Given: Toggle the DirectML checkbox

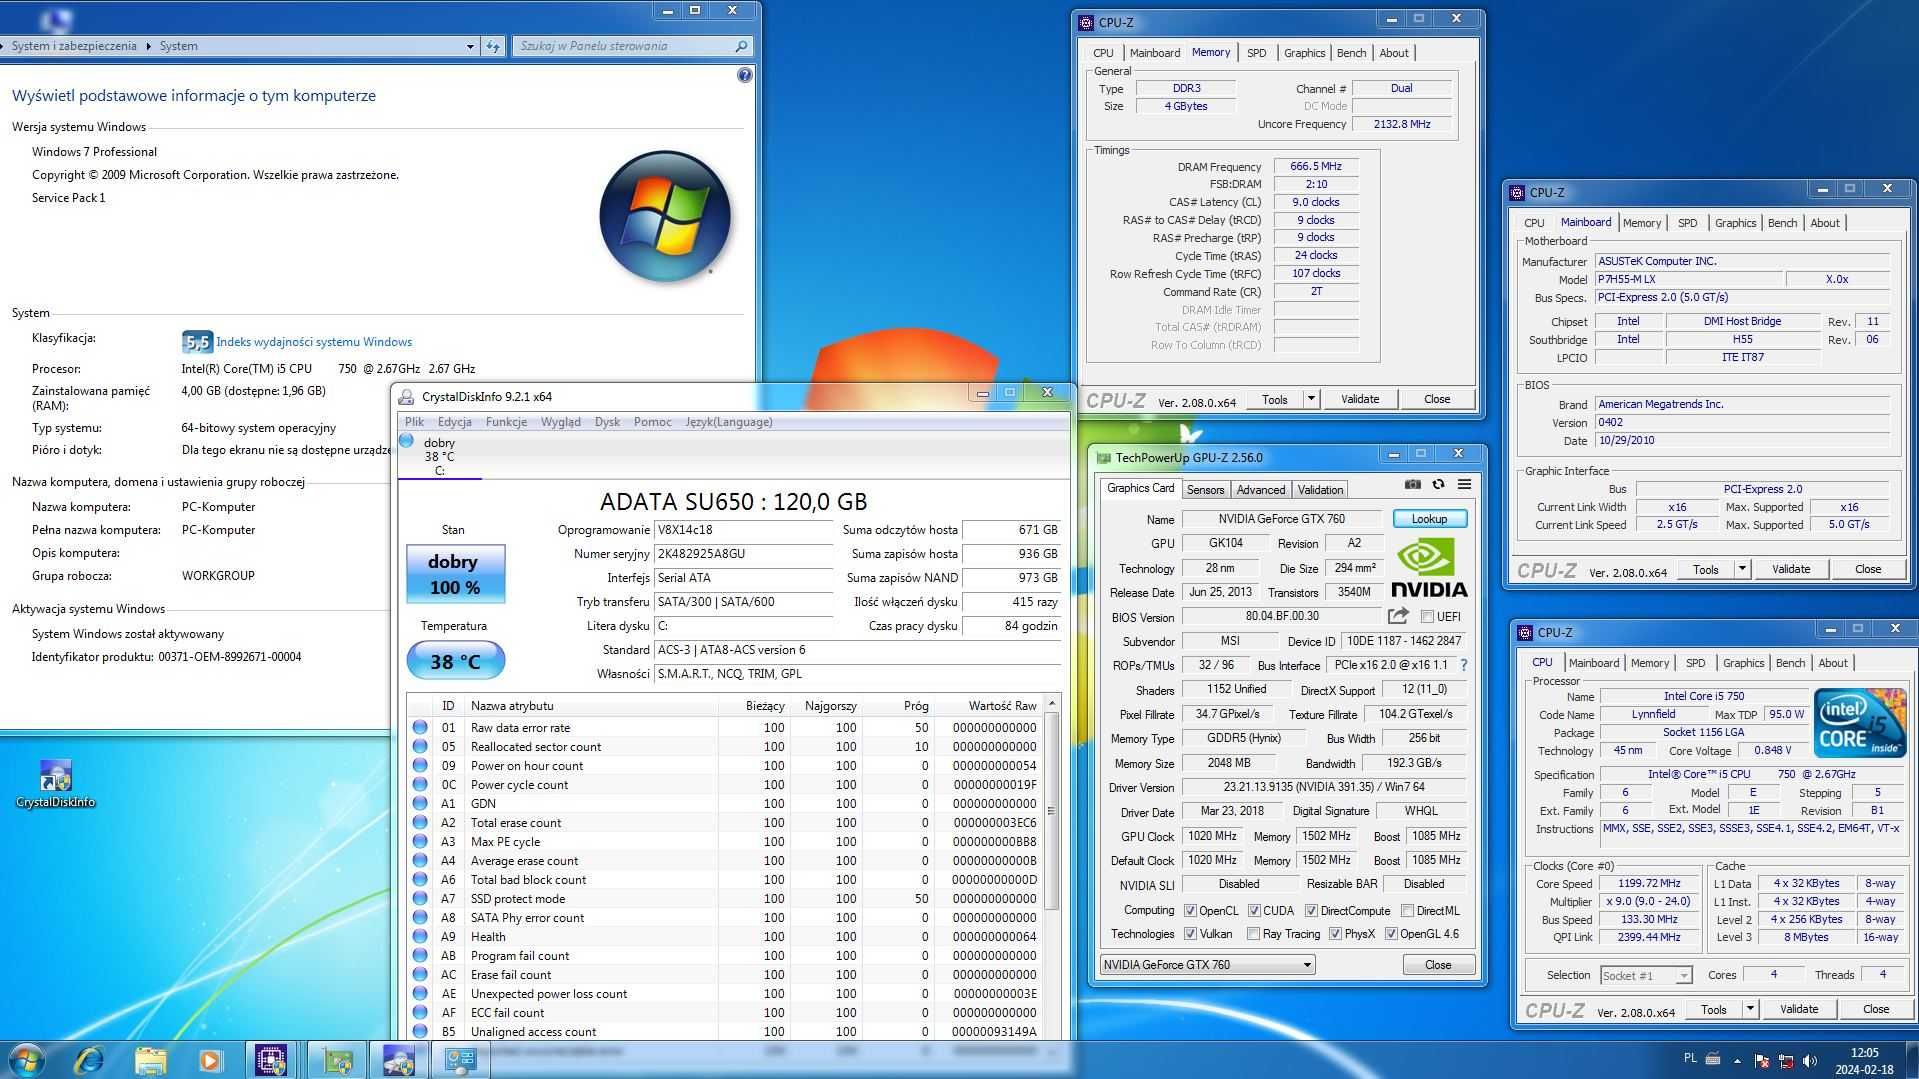Looking at the screenshot, I should [x=1407, y=911].
